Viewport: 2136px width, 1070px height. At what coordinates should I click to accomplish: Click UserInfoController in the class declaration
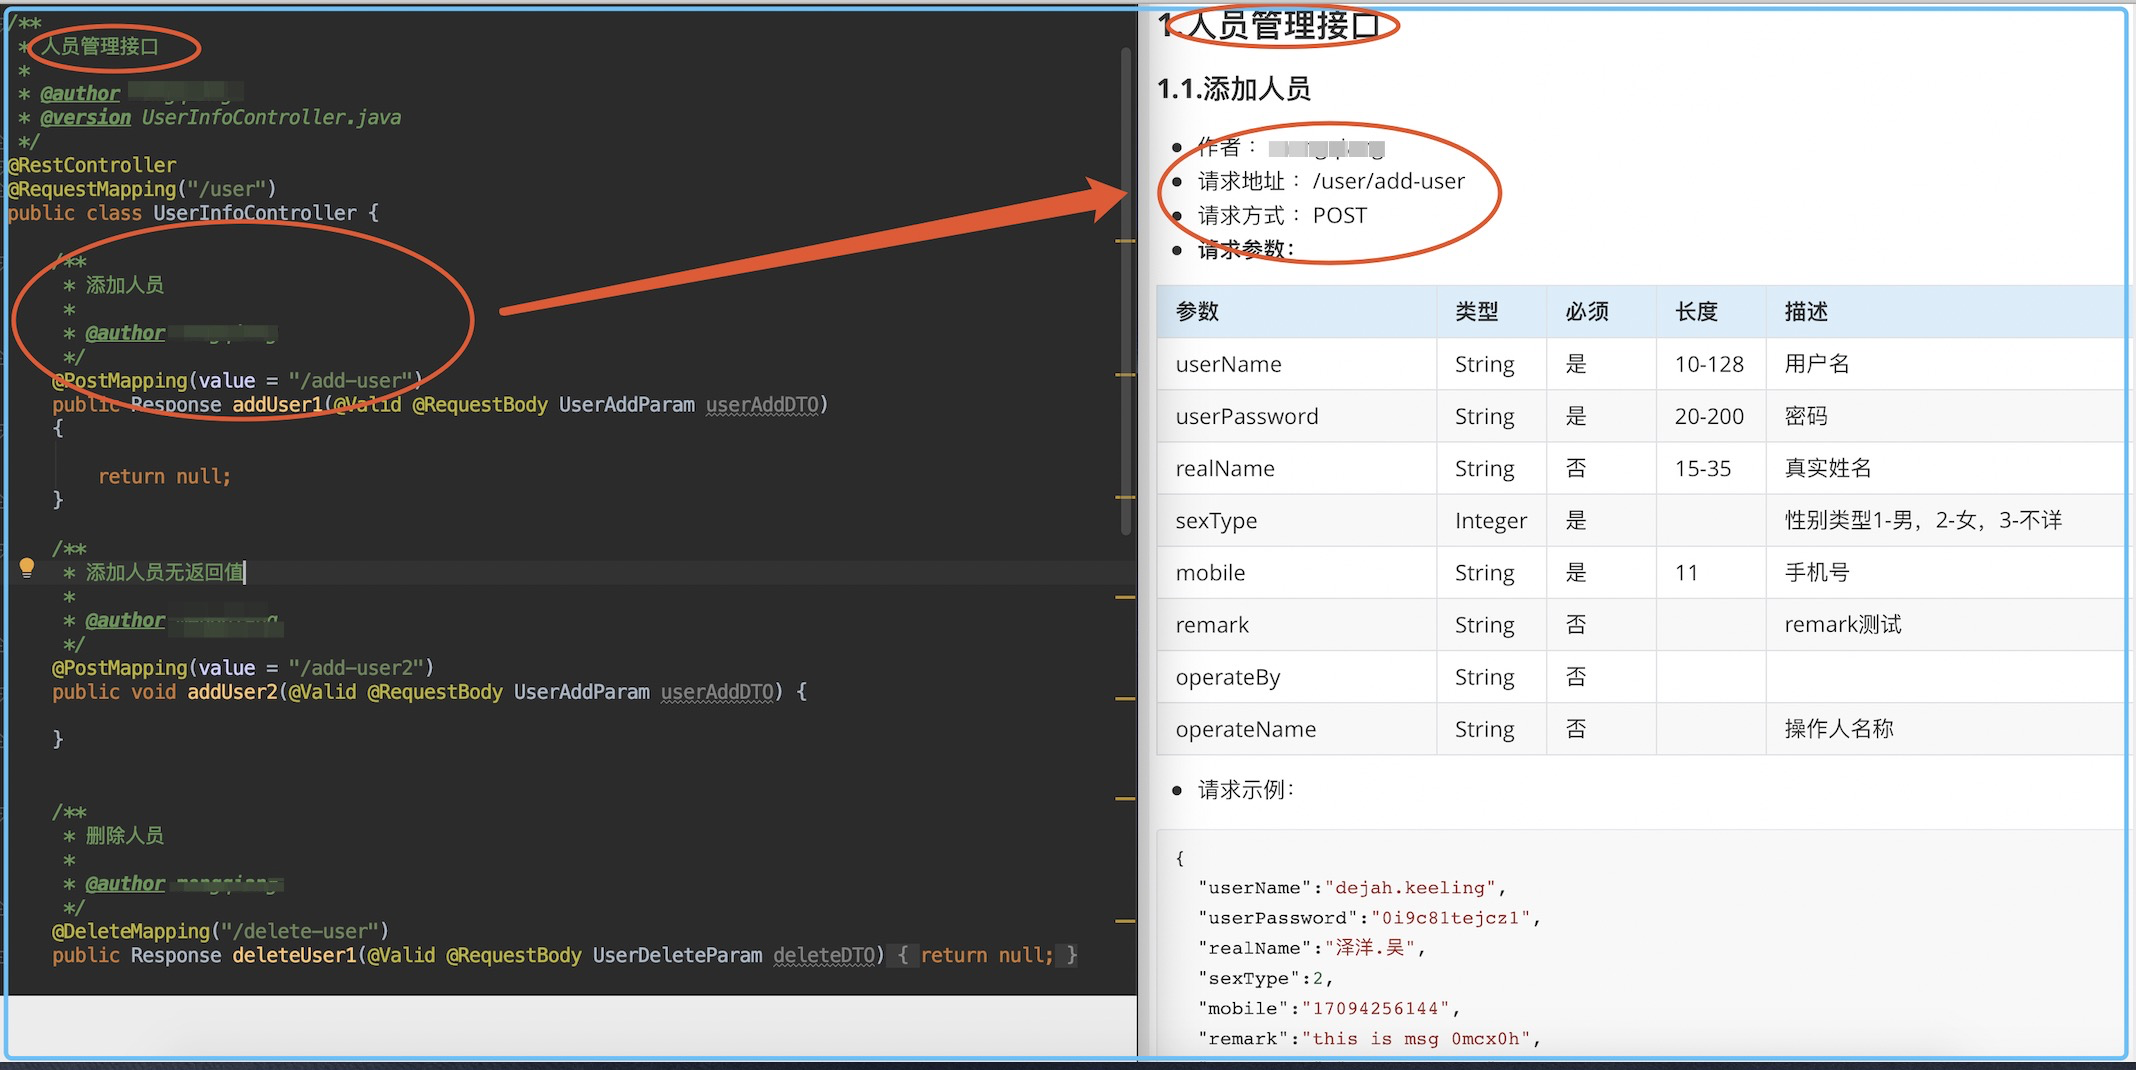[x=255, y=213]
